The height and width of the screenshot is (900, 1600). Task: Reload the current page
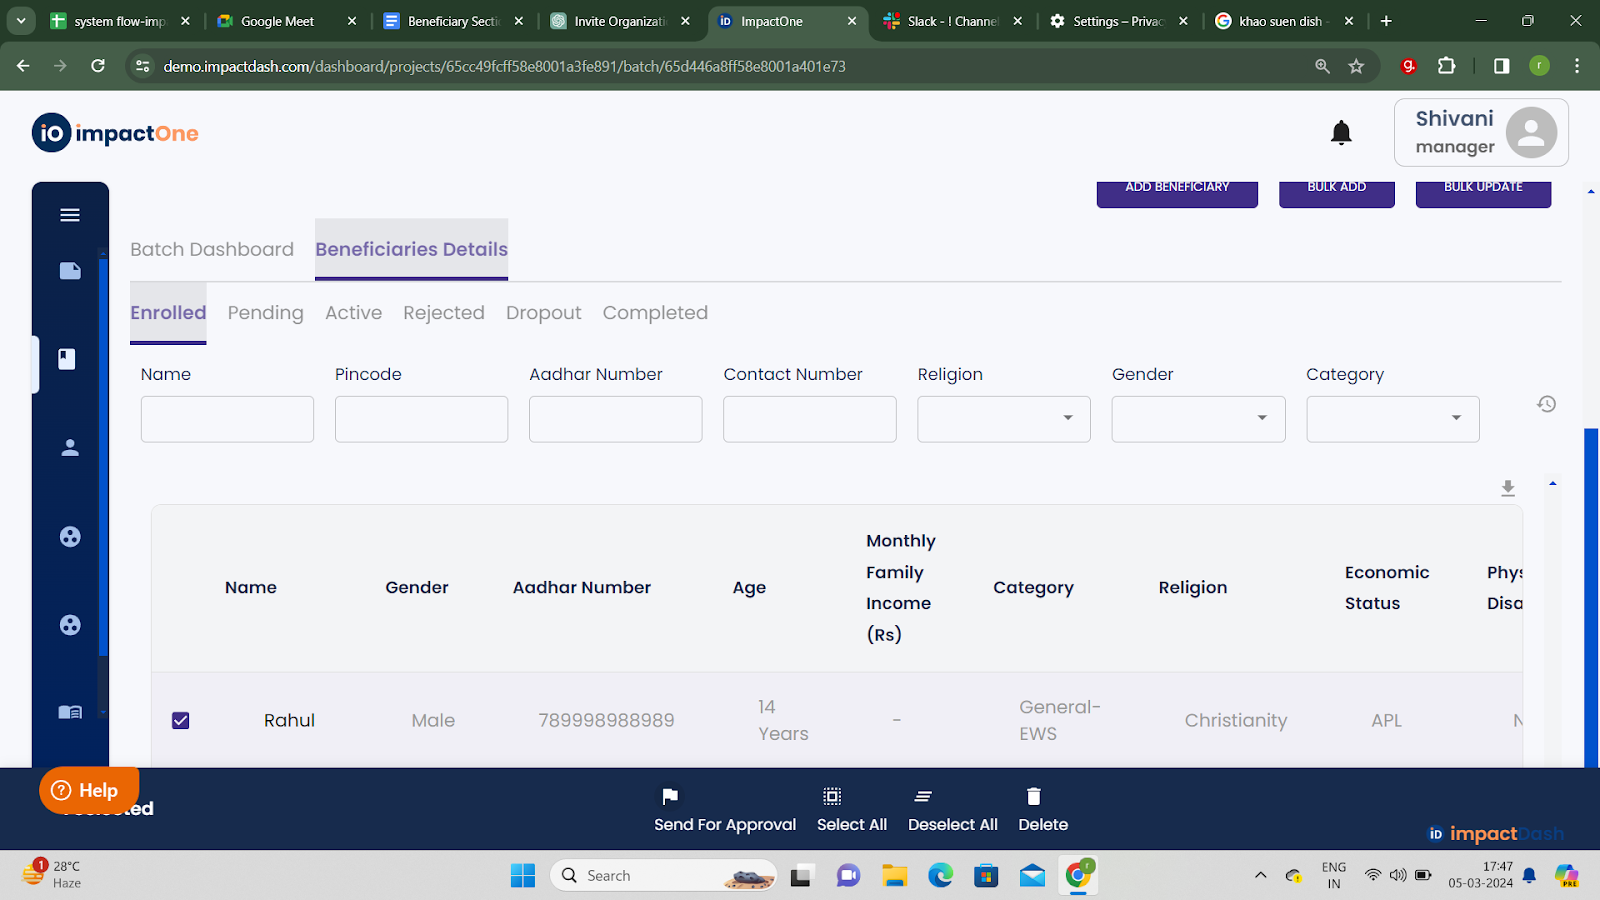click(x=98, y=66)
